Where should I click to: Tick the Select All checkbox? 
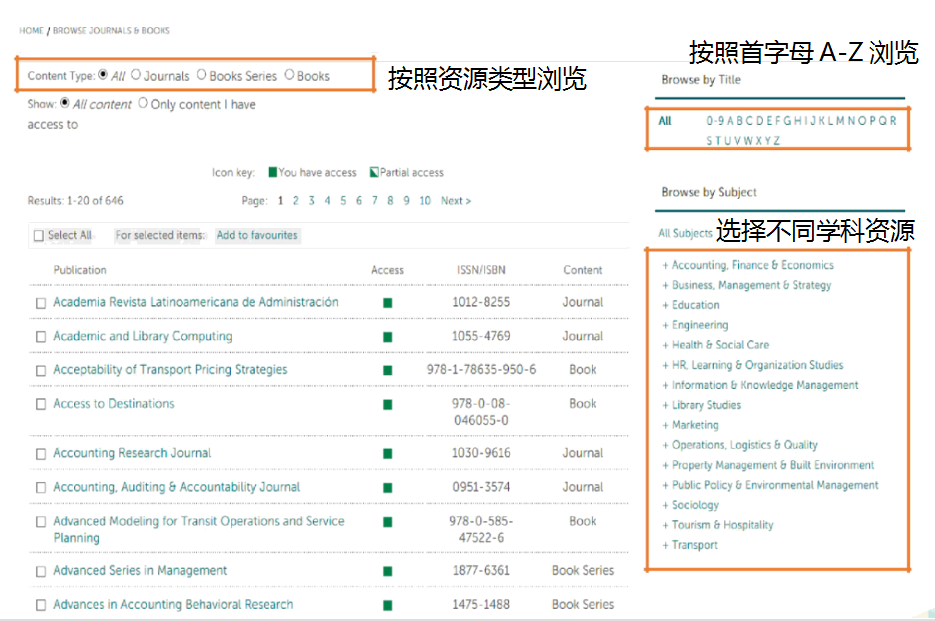(x=39, y=236)
